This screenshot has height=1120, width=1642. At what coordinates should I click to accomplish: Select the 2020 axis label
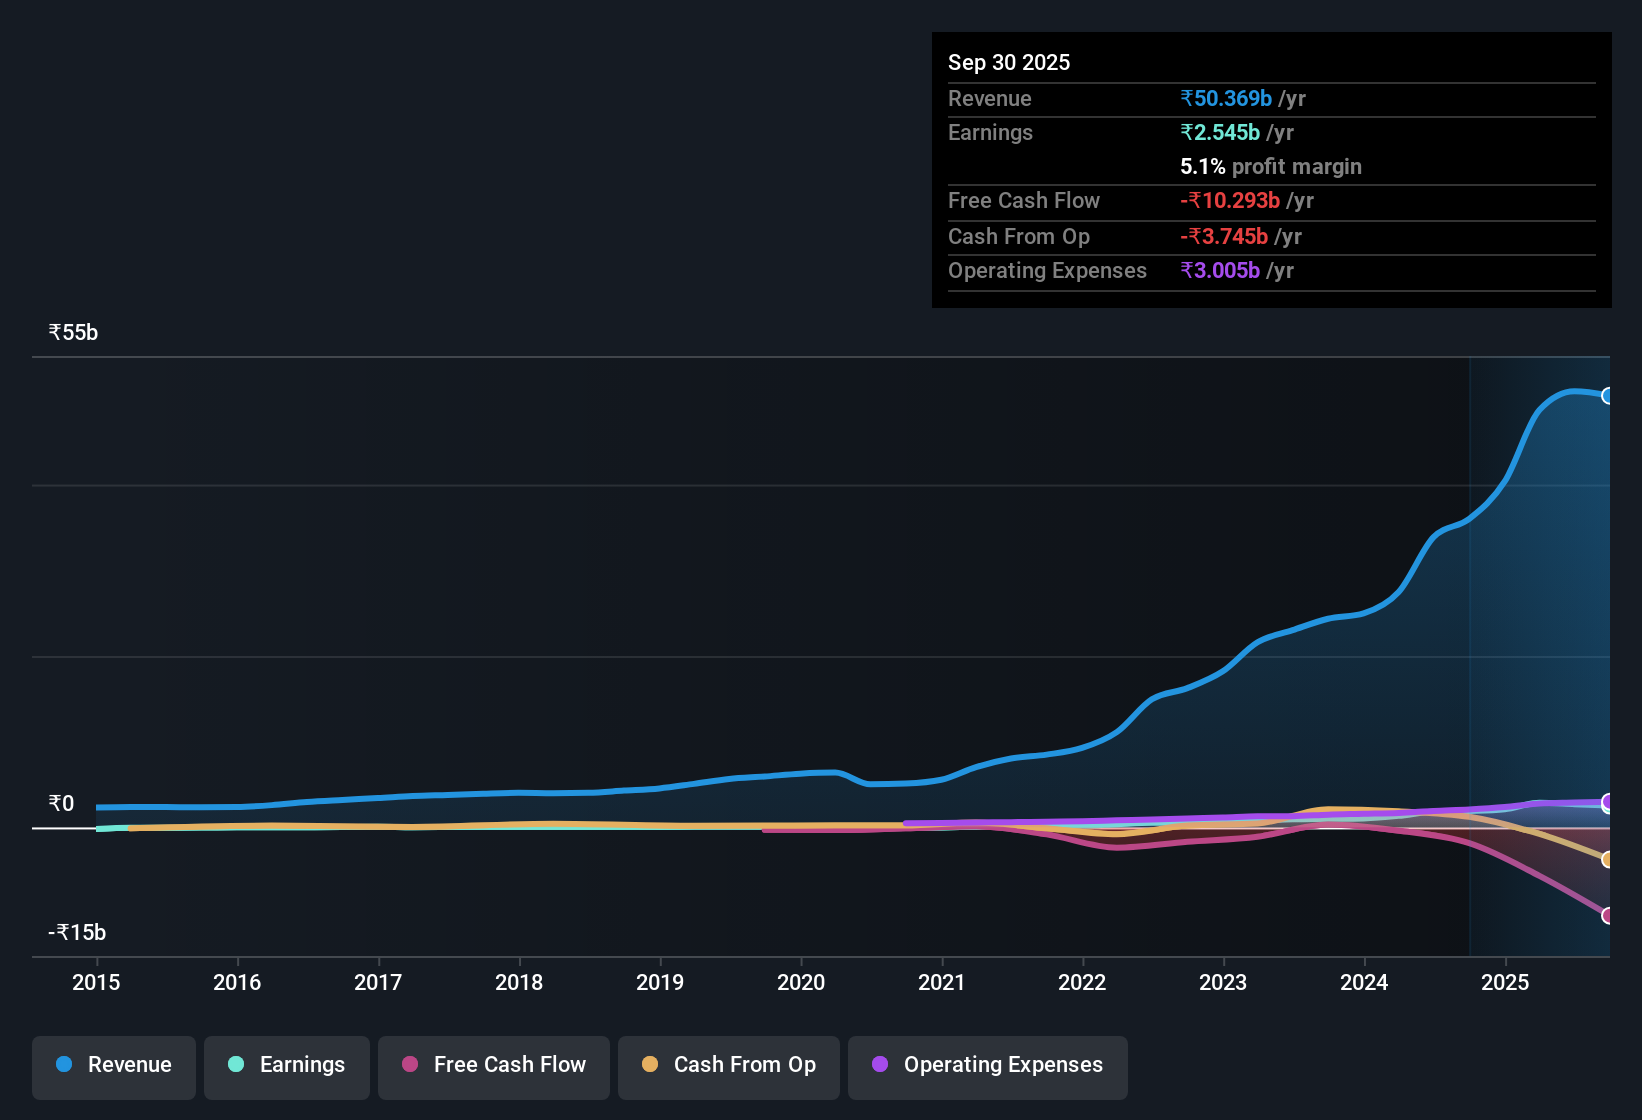[x=801, y=983]
